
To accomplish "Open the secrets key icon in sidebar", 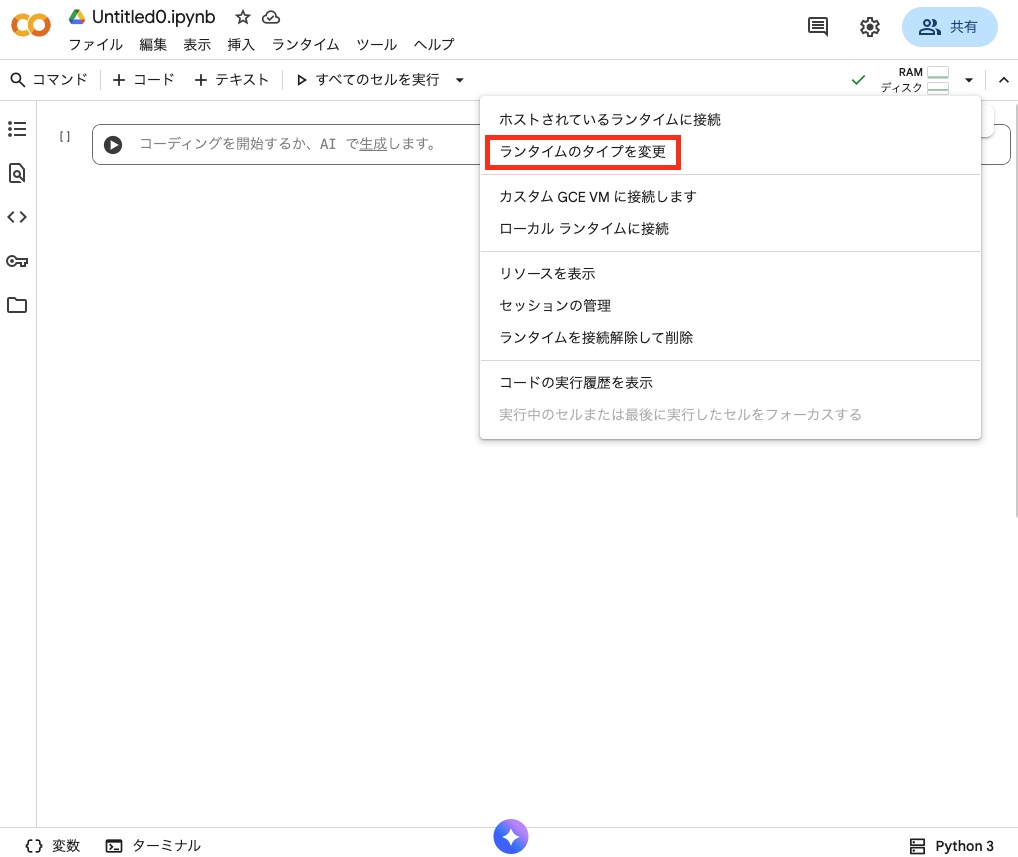I will click(17, 261).
